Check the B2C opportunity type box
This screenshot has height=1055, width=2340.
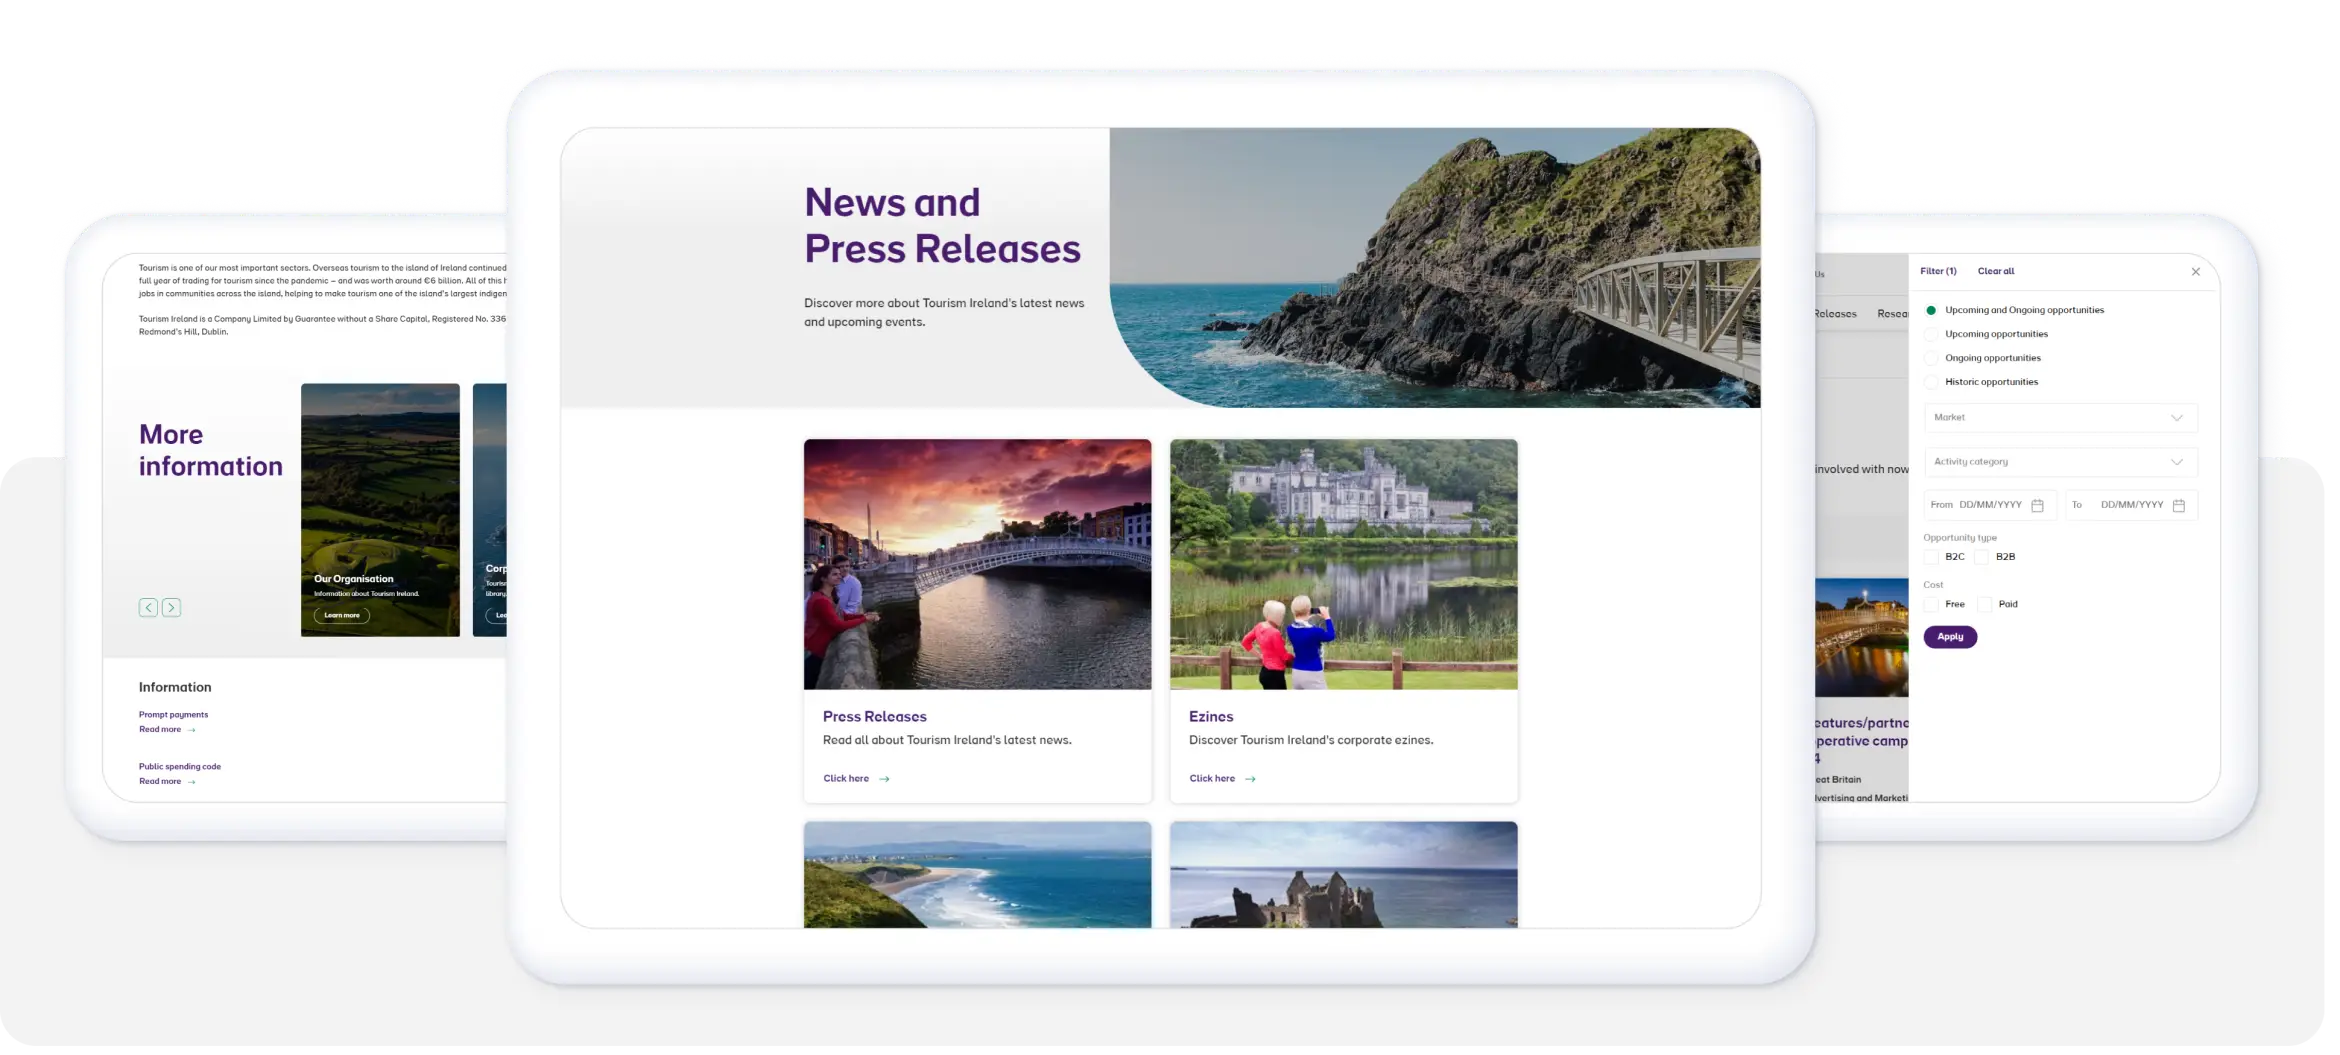point(1931,557)
